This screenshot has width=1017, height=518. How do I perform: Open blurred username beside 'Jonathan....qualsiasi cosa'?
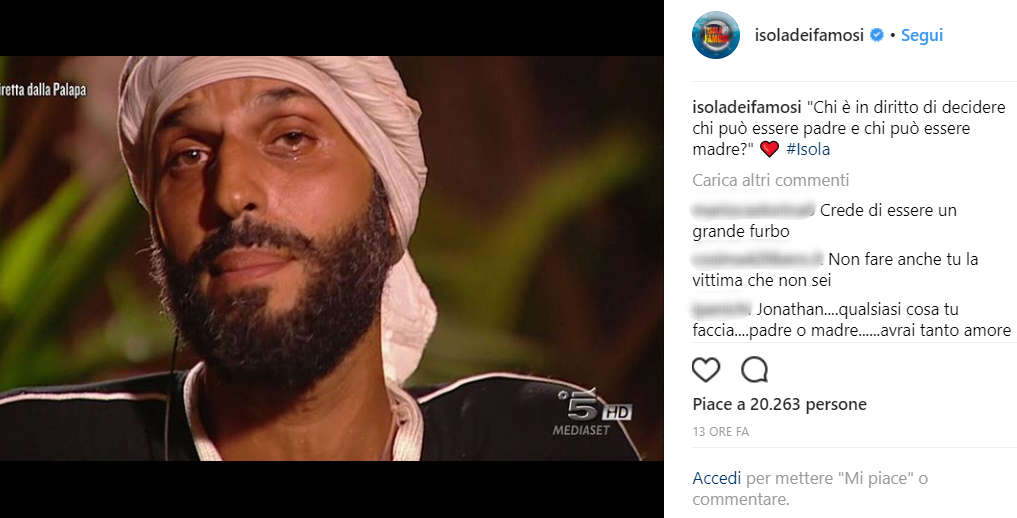722,309
